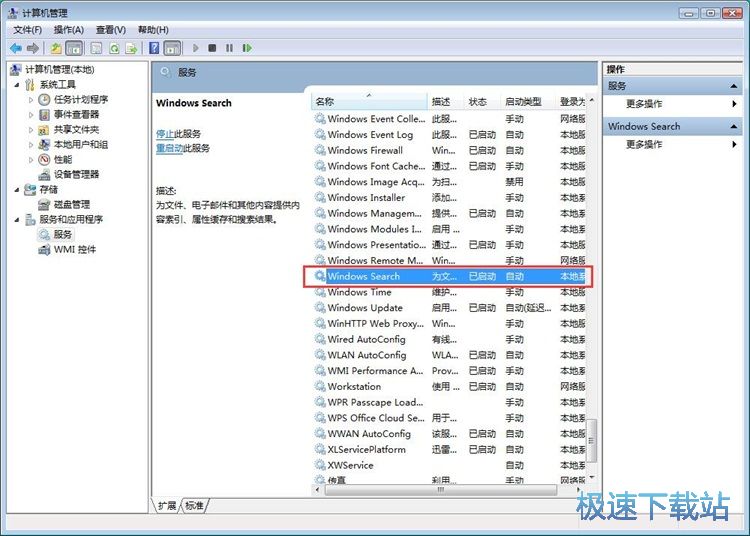Expand the 事件查看器 tree node
The width and height of the screenshot is (750, 536).
coord(31,115)
